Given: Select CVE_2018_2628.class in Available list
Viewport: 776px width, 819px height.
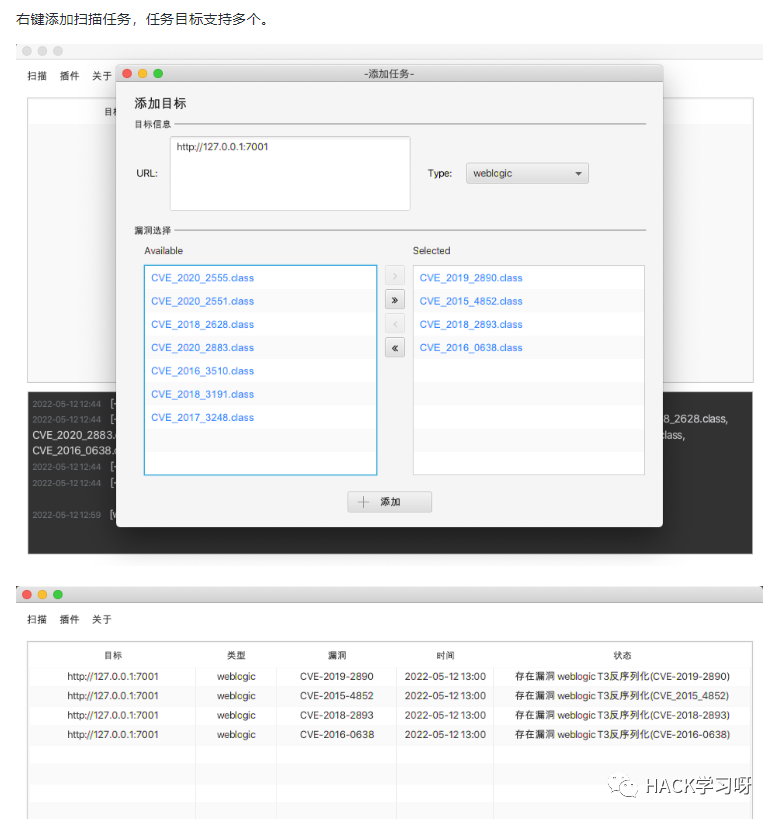Looking at the screenshot, I should coord(260,324).
